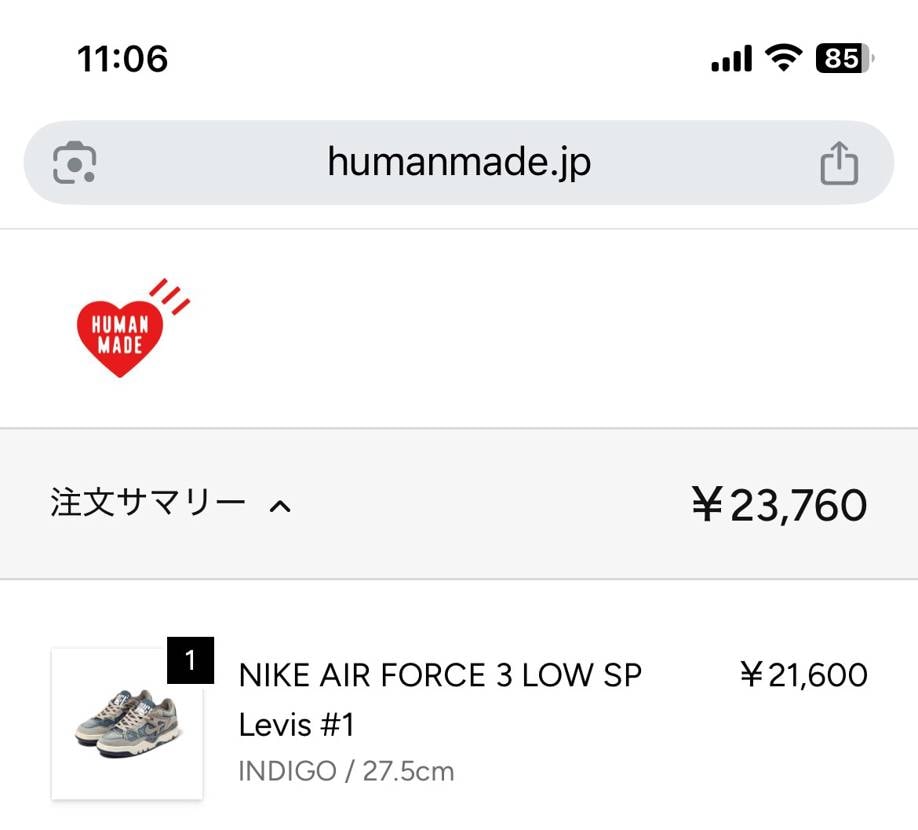918x830 pixels.
Task: Tap the Wi-Fi status icon
Action: pyautogui.click(x=785, y=59)
